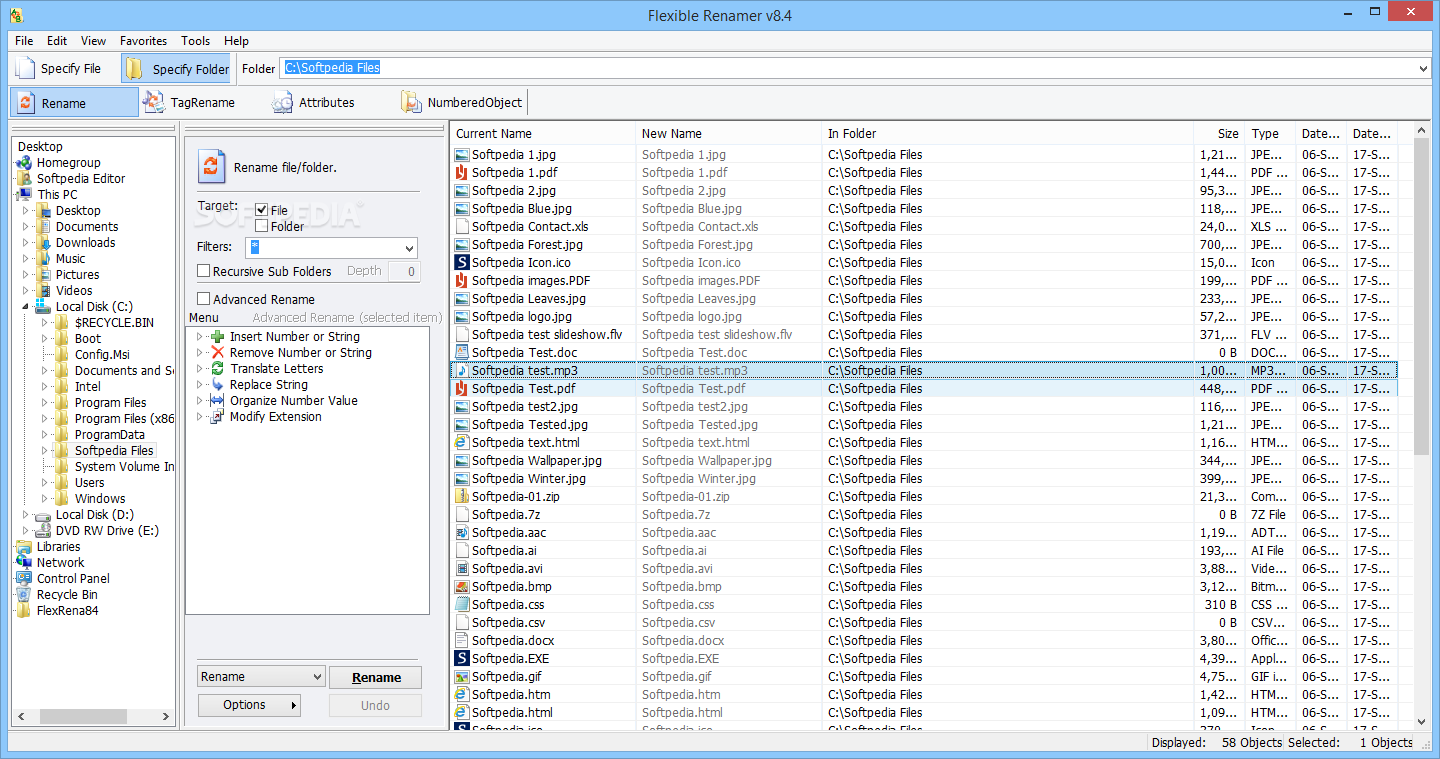Screen dimensions: 1440x759
Task: Click the TagRename tab icon
Action: tap(154, 102)
